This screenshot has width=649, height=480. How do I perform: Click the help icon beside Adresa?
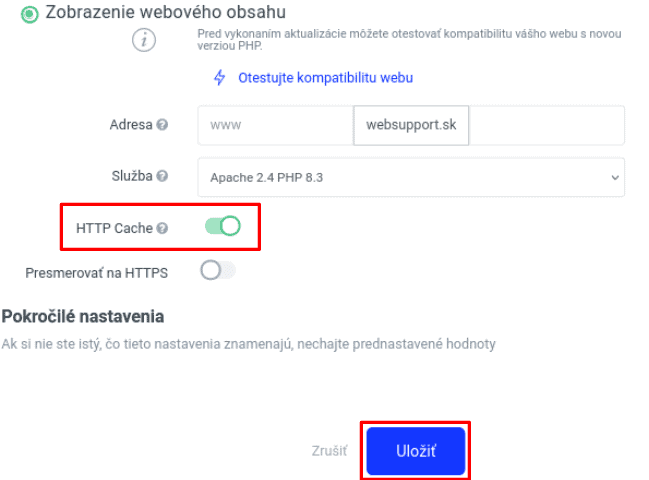pos(162,126)
